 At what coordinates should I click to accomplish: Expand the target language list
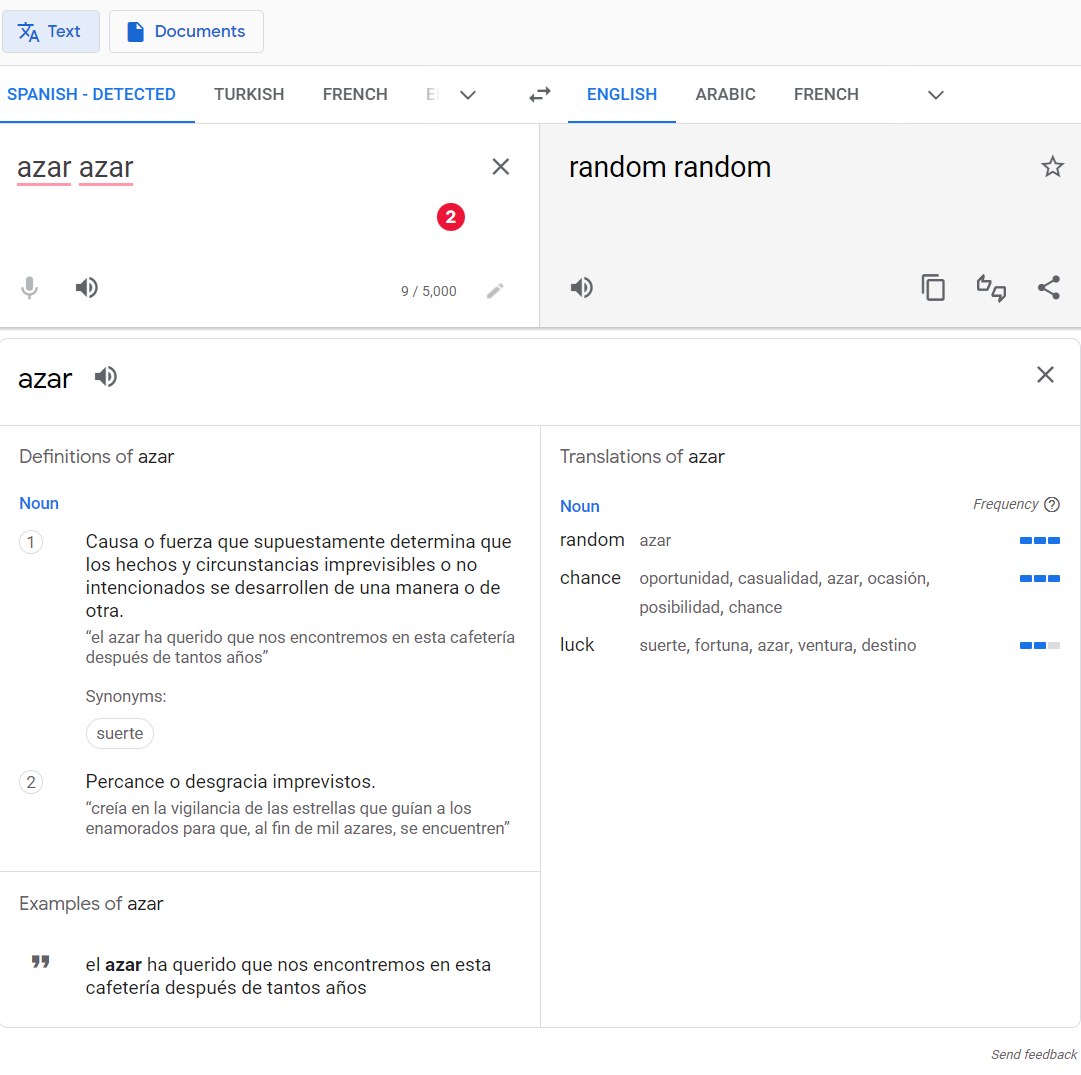pyautogui.click(x=935, y=95)
